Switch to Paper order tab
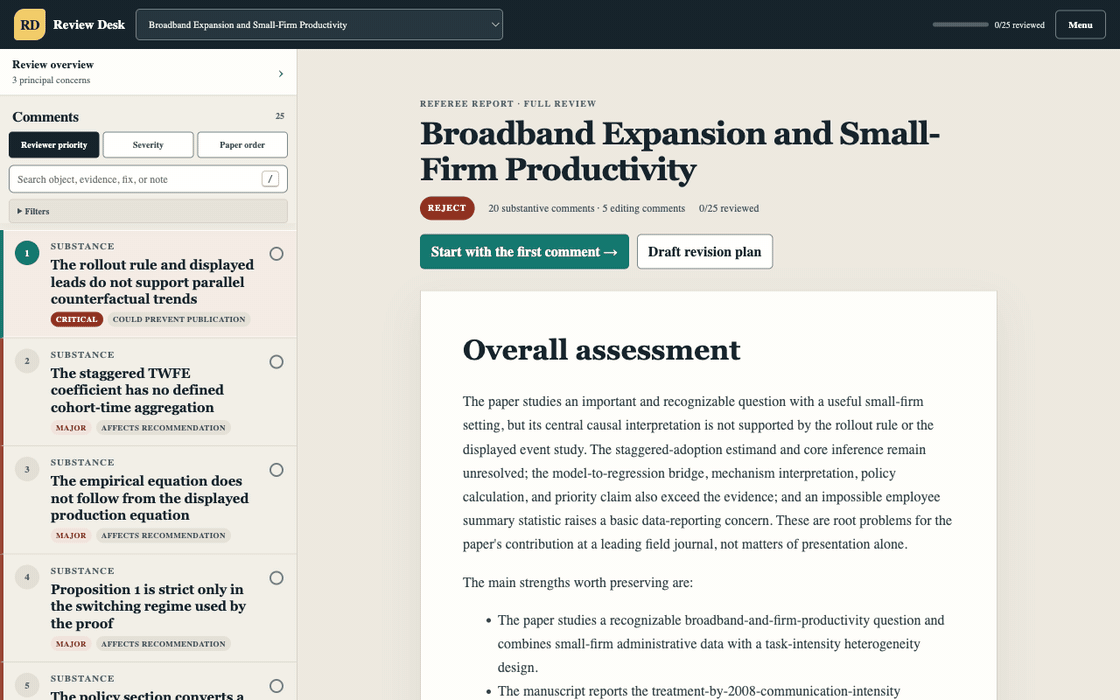 242,145
